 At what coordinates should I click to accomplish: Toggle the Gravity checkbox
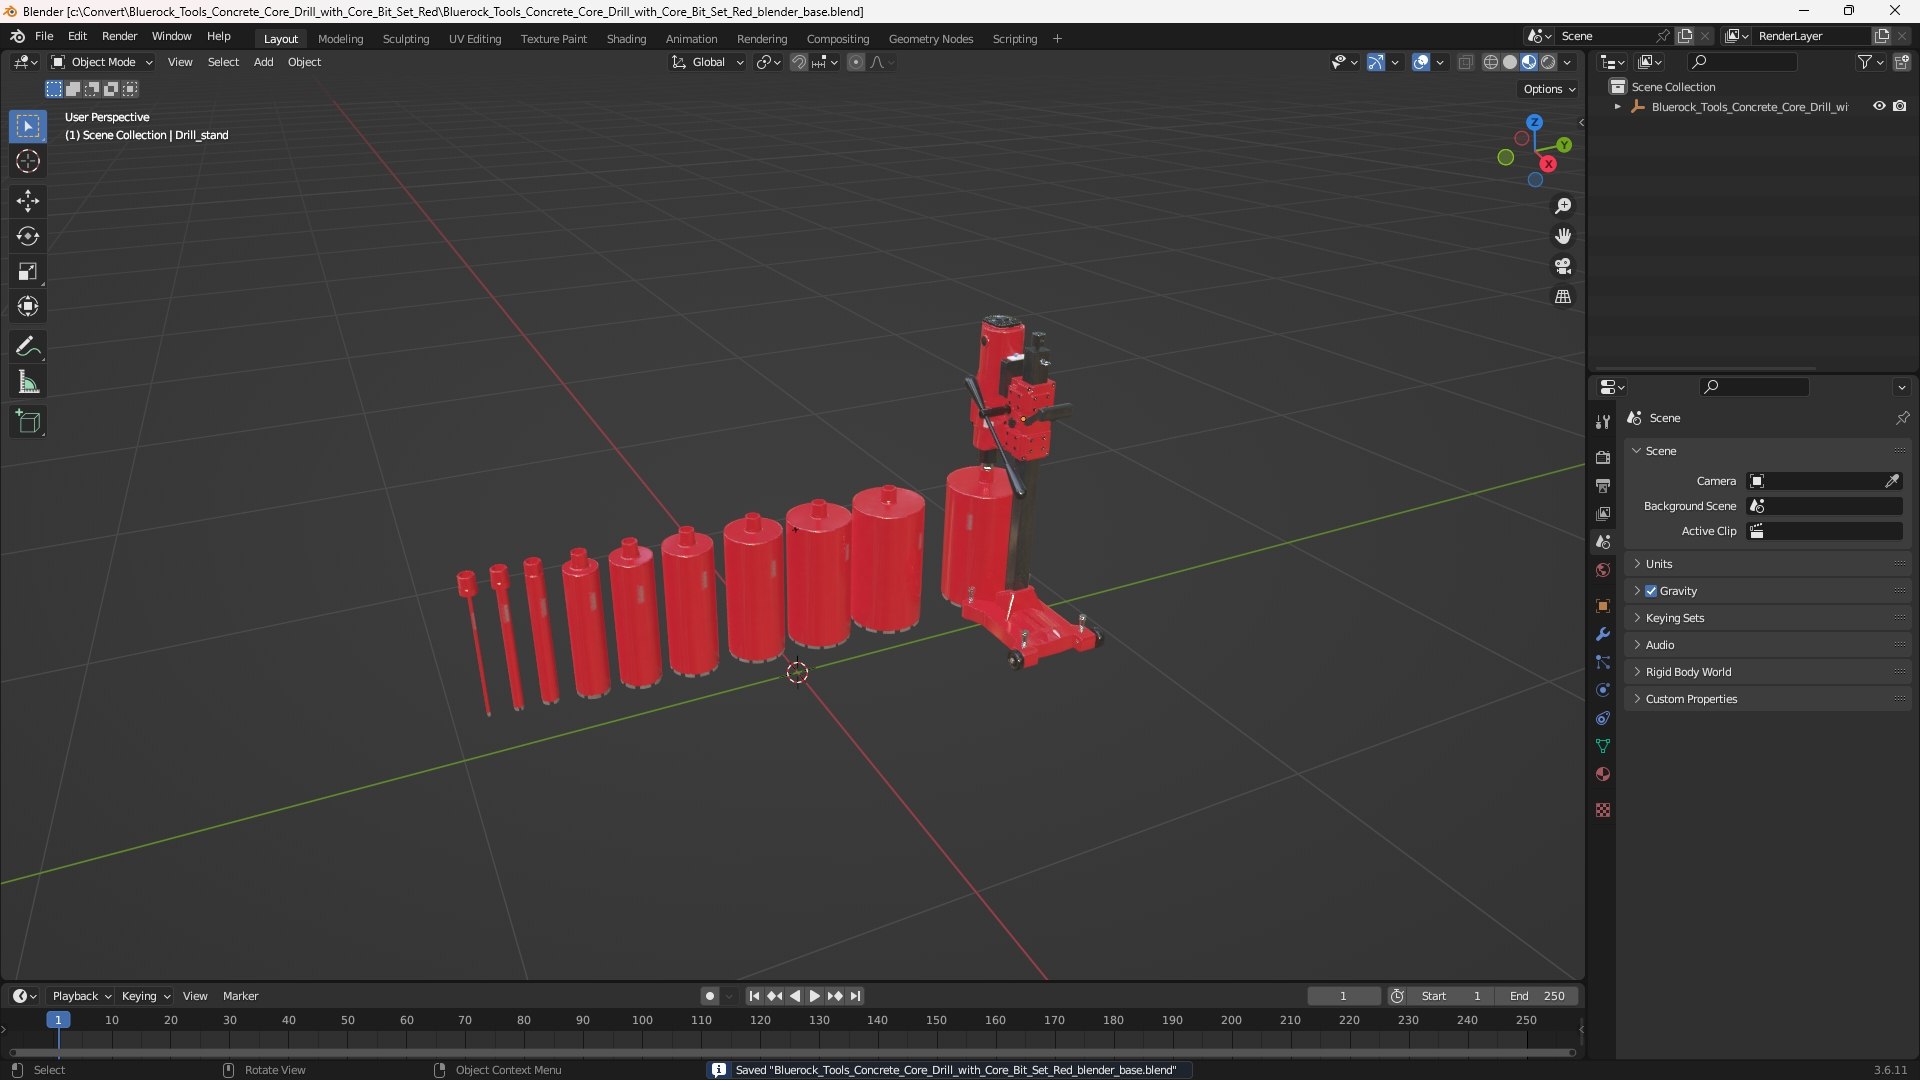tap(1651, 591)
